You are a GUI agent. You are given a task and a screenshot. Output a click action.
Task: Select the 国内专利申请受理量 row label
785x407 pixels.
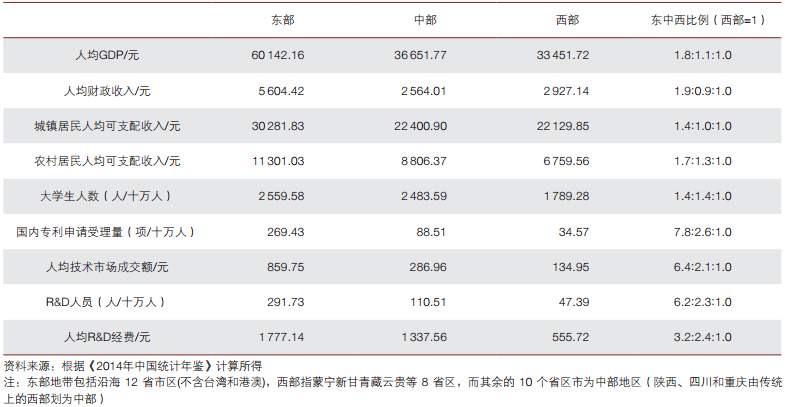click(x=106, y=232)
